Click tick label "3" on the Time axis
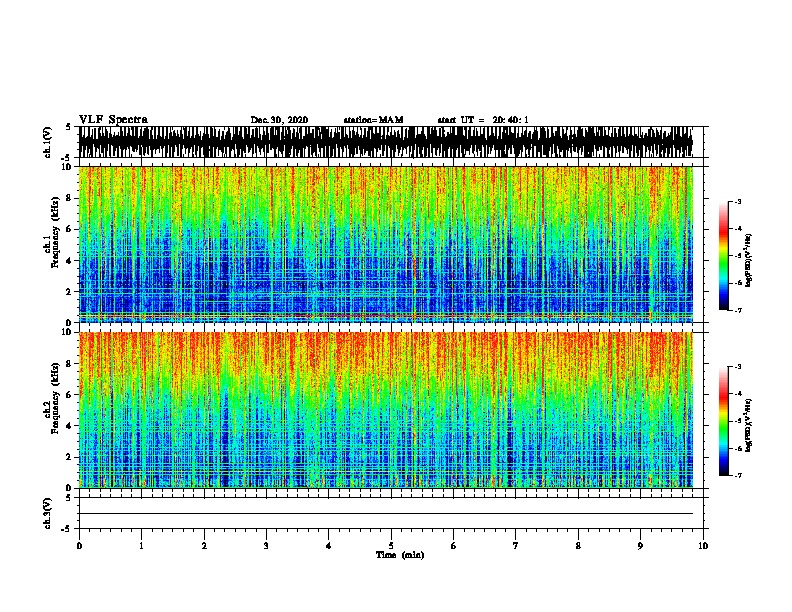This screenshot has height=612, width=792. click(266, 546)
